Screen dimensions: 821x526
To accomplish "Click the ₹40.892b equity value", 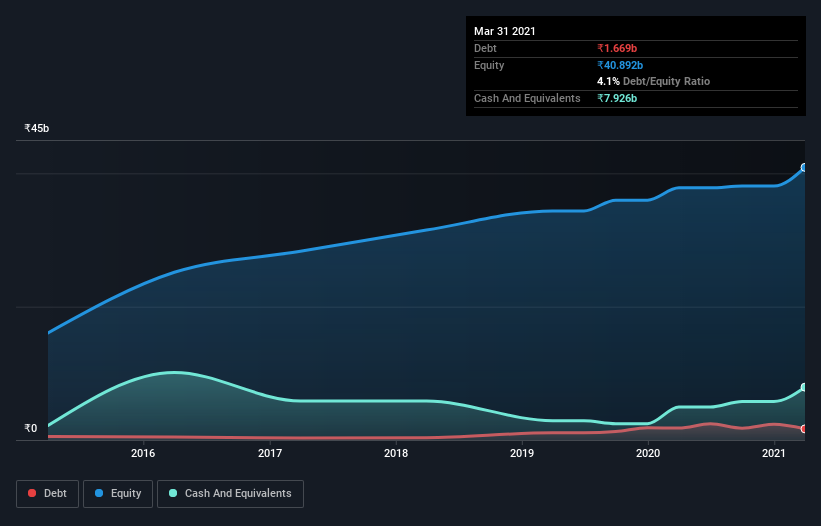I will coord(620,65).
